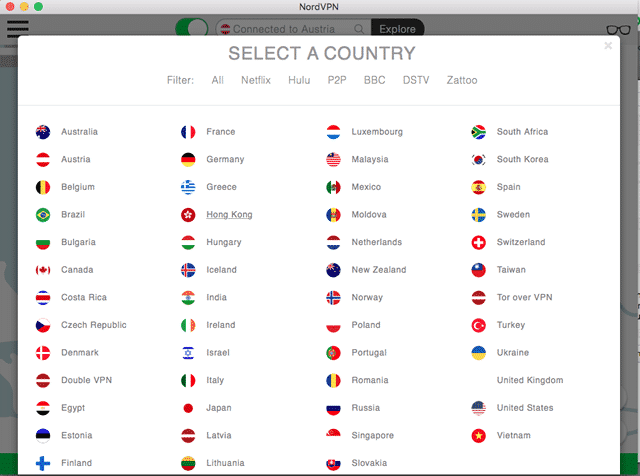640x476 pixels.
Task: Click the Finland flag icon
Action: (x=43, y=463)
